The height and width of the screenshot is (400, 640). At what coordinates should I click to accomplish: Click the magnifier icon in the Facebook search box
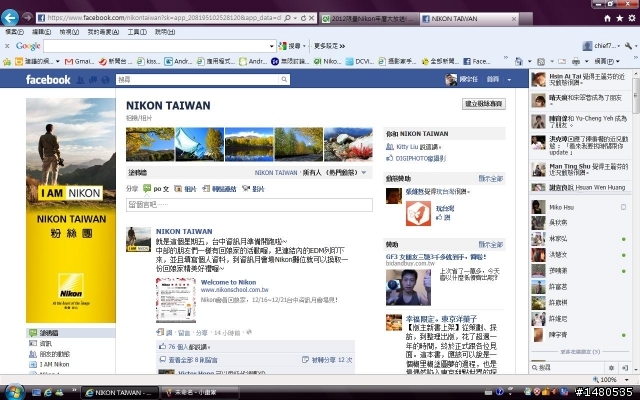pos(284,80)
